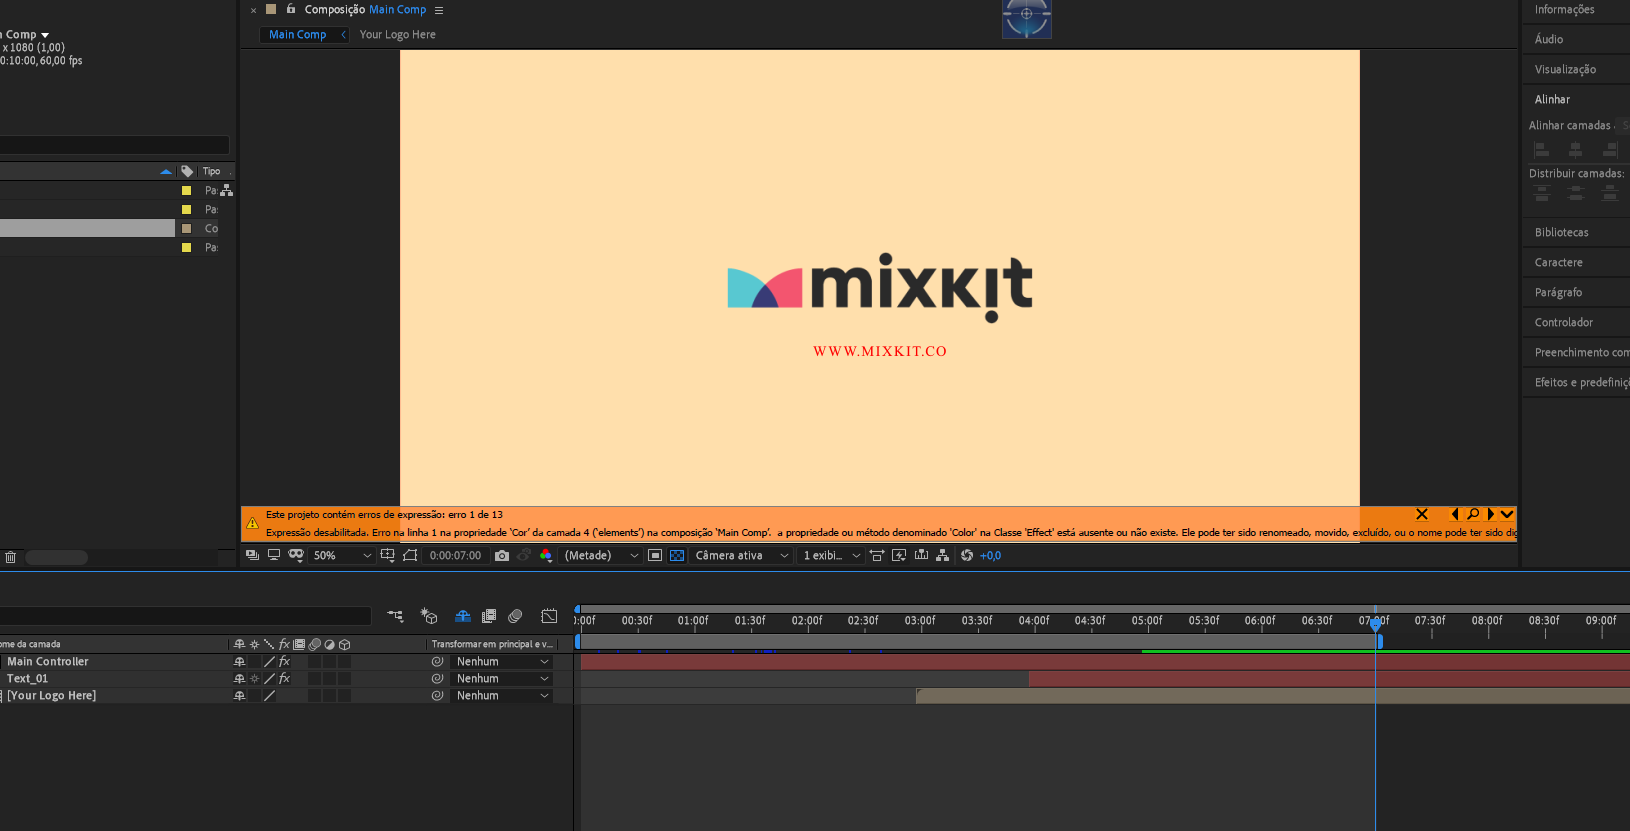
Task: Toggle the fast previews icon
Action: (x=899, y=555)
